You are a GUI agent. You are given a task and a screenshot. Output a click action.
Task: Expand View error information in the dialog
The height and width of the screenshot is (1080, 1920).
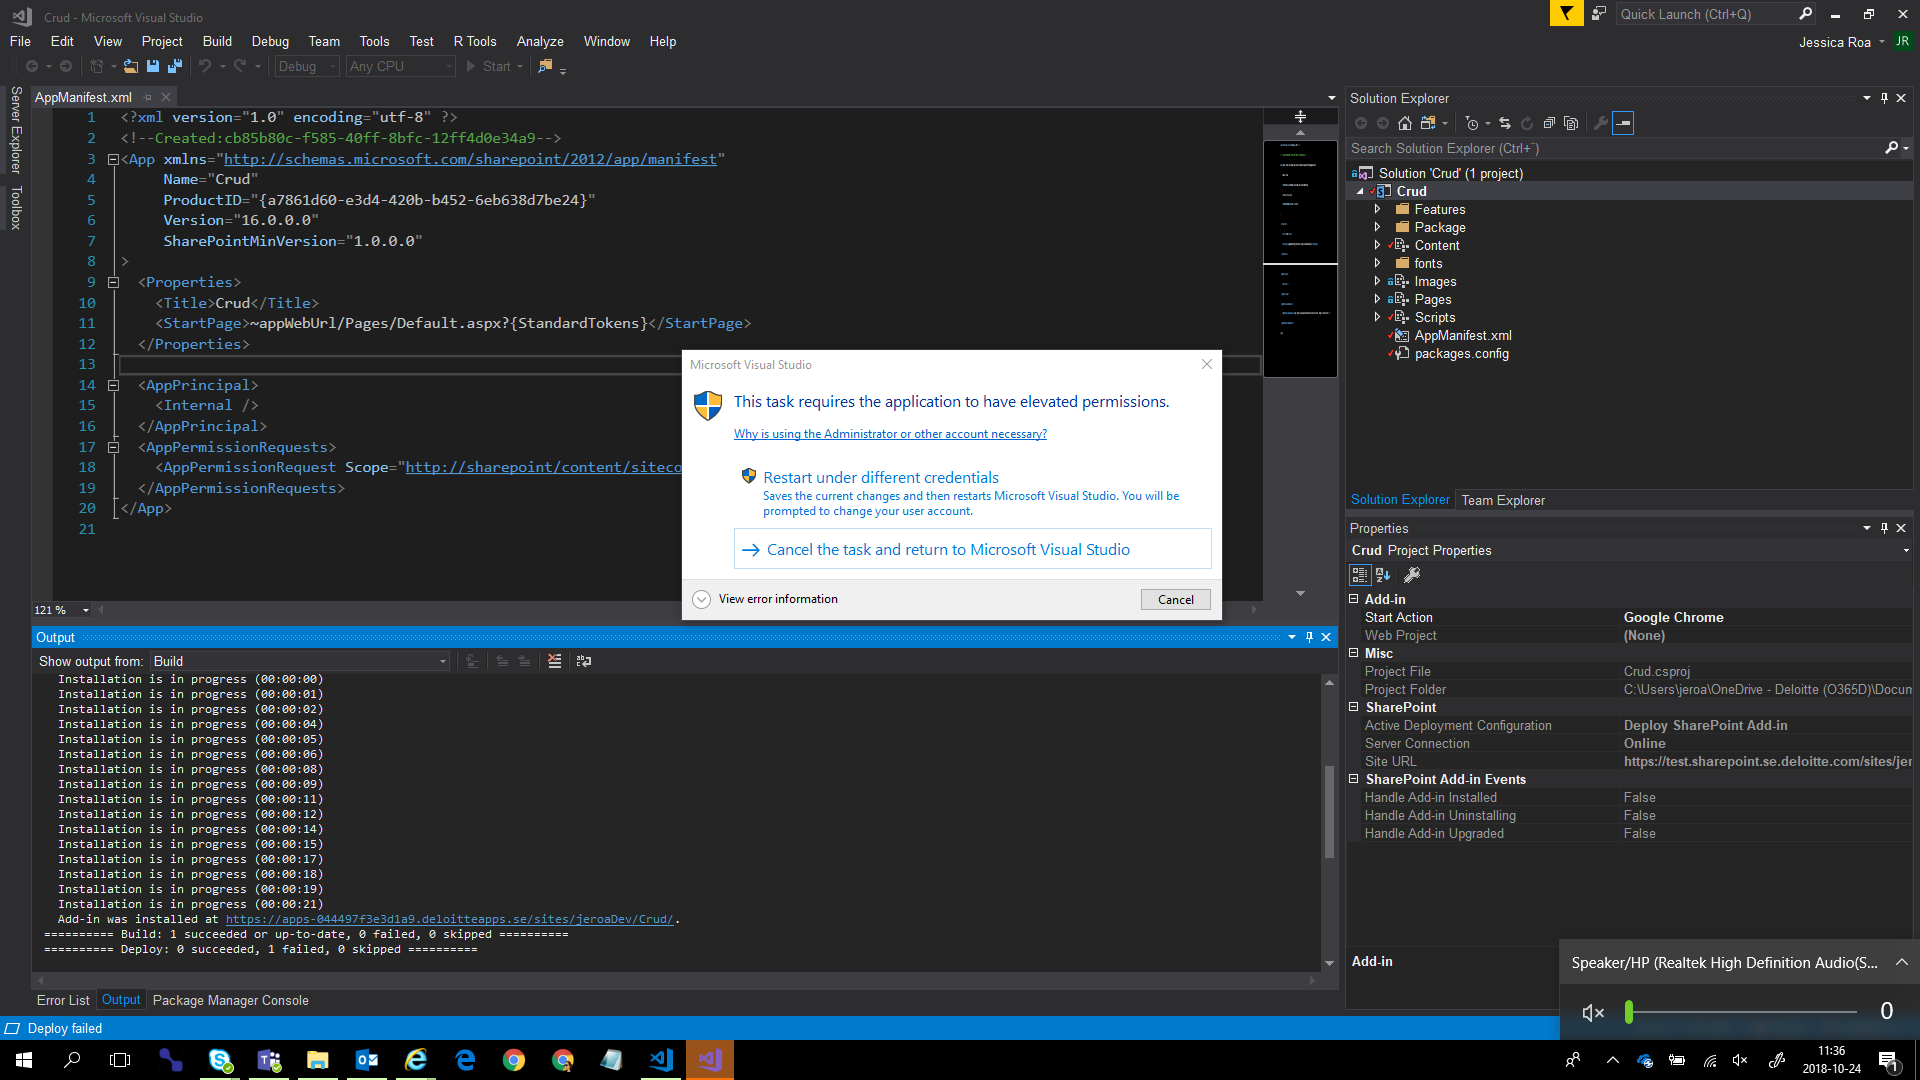[701, 599]
